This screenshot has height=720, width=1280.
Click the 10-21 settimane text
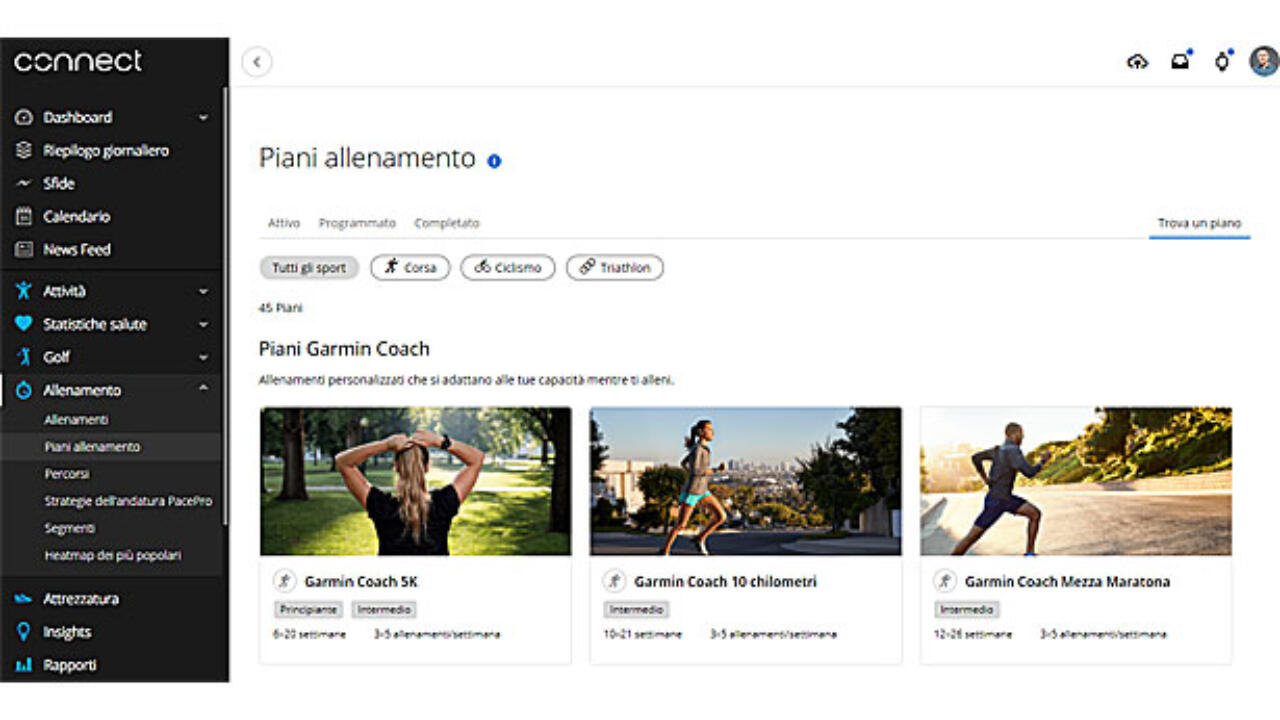(643, 634)
